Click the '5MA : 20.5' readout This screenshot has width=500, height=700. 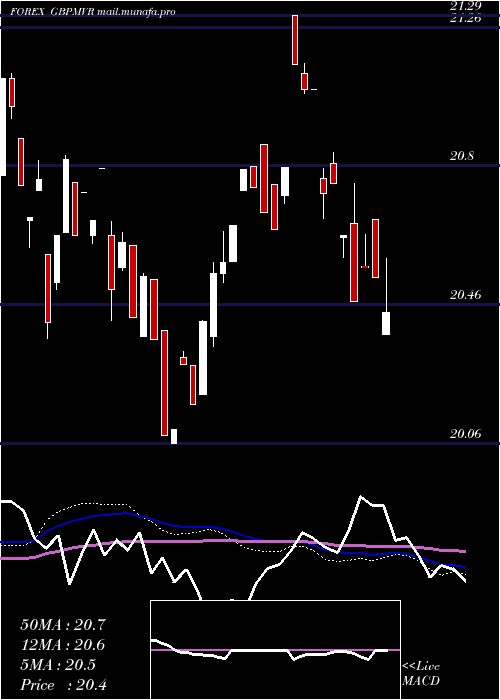[x=58, y=665]
